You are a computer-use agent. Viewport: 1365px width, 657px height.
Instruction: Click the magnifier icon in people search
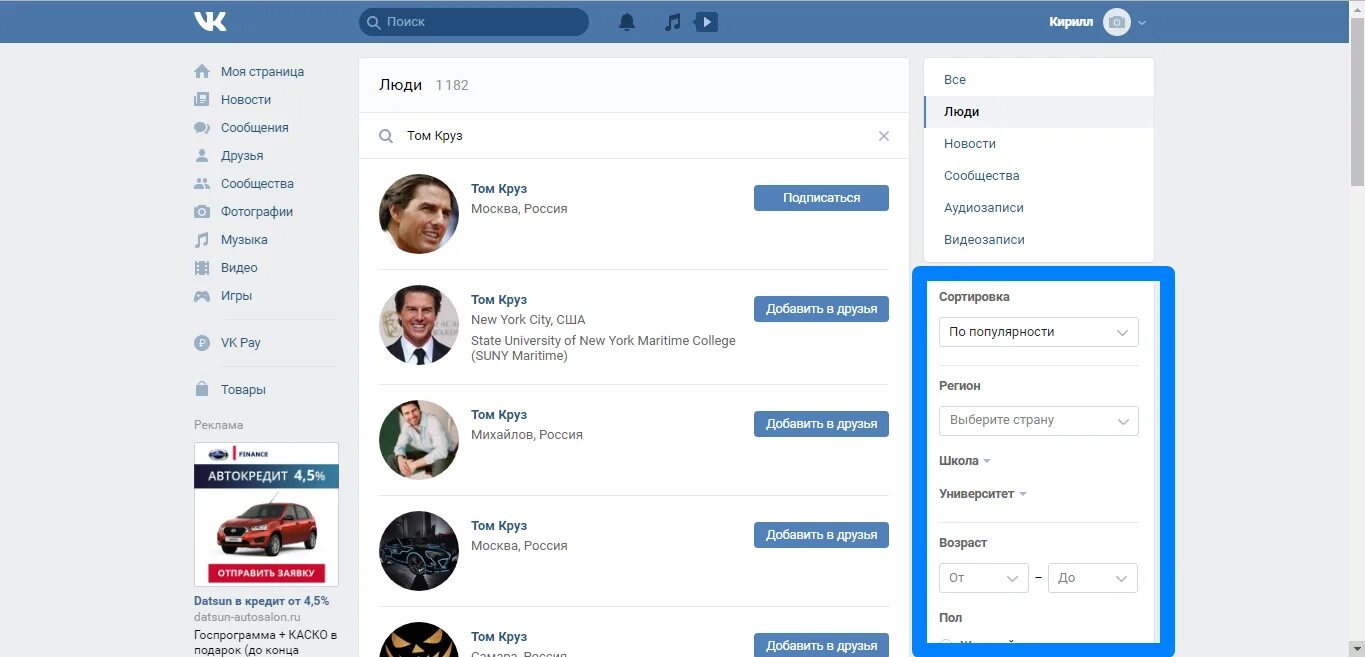coord(386,136)
